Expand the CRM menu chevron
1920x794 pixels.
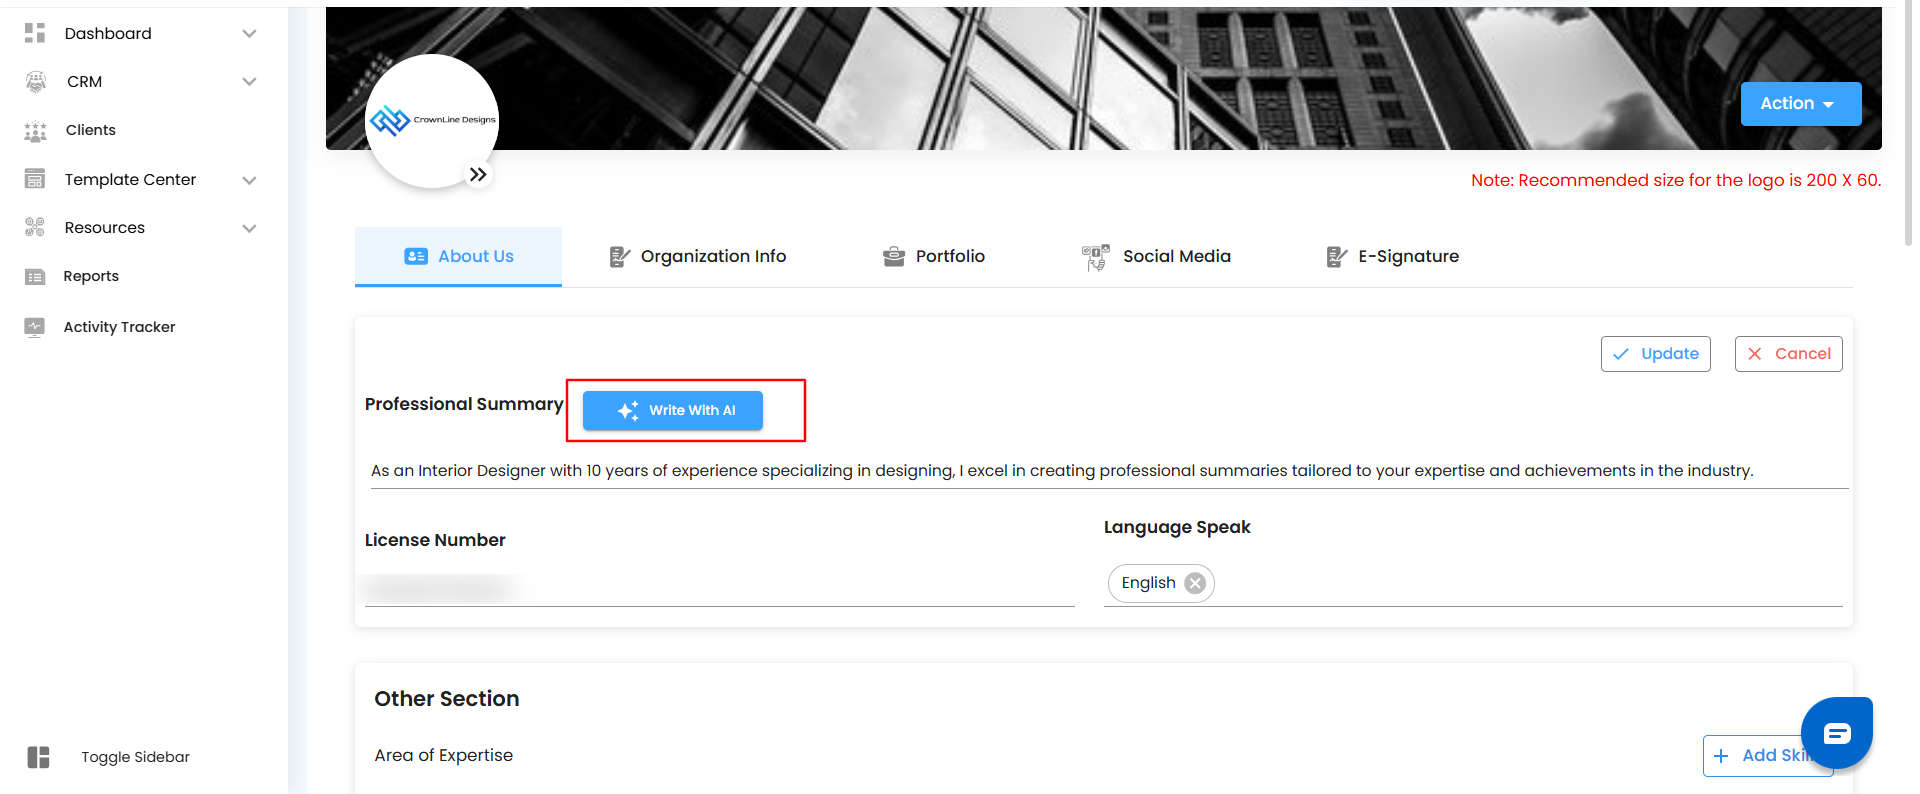tap(250, 82)
